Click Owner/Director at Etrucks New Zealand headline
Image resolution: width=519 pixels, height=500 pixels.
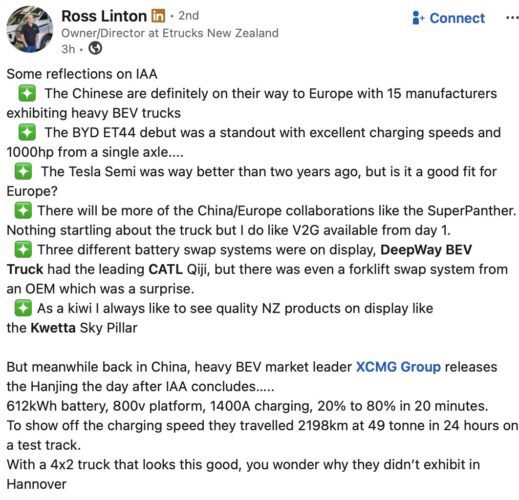(170, 33)
